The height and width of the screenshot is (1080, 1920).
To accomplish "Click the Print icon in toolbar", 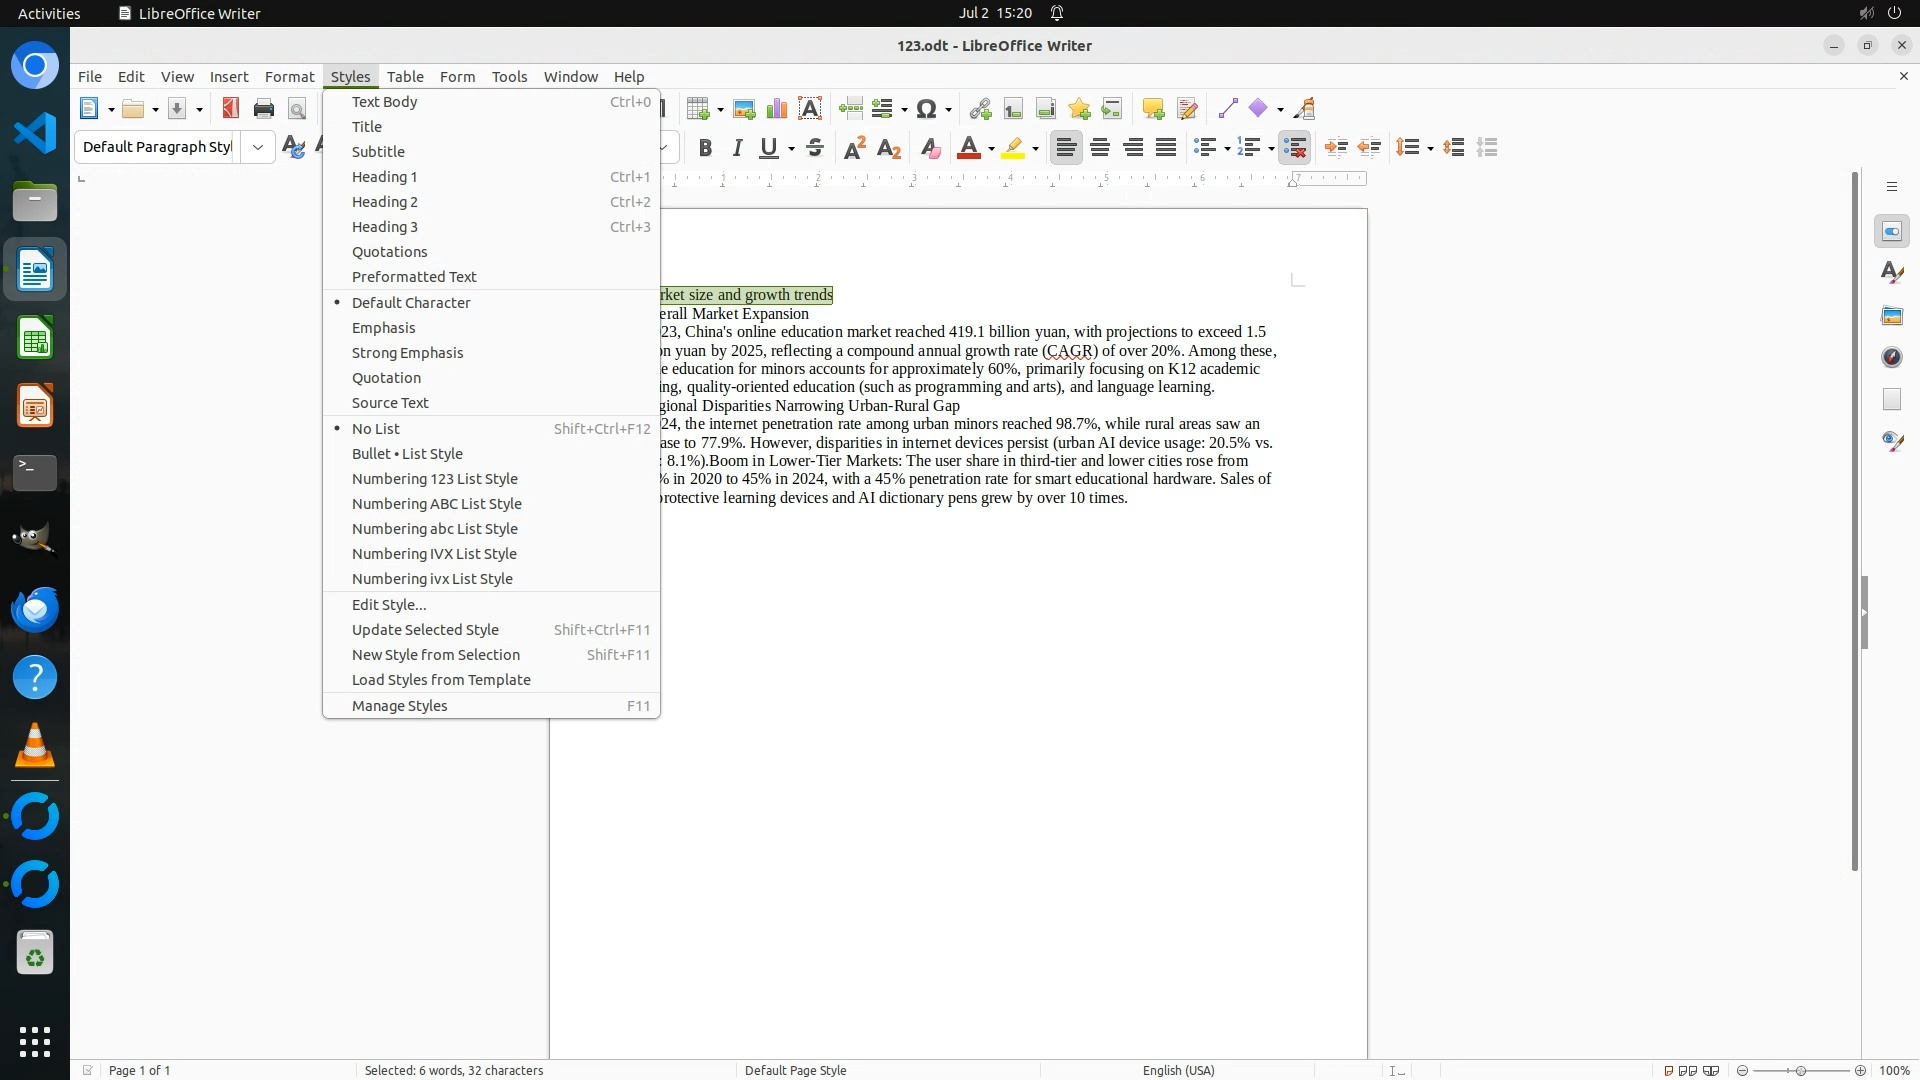I will tap(264, 109).
